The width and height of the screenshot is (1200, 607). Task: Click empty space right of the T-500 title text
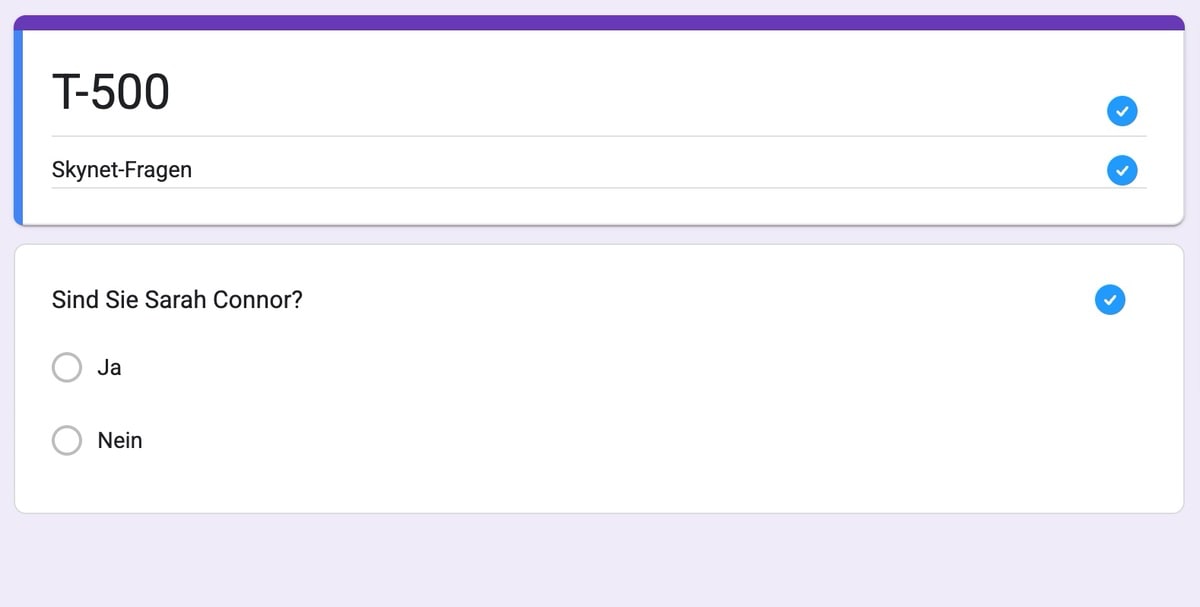click(600, 94)
